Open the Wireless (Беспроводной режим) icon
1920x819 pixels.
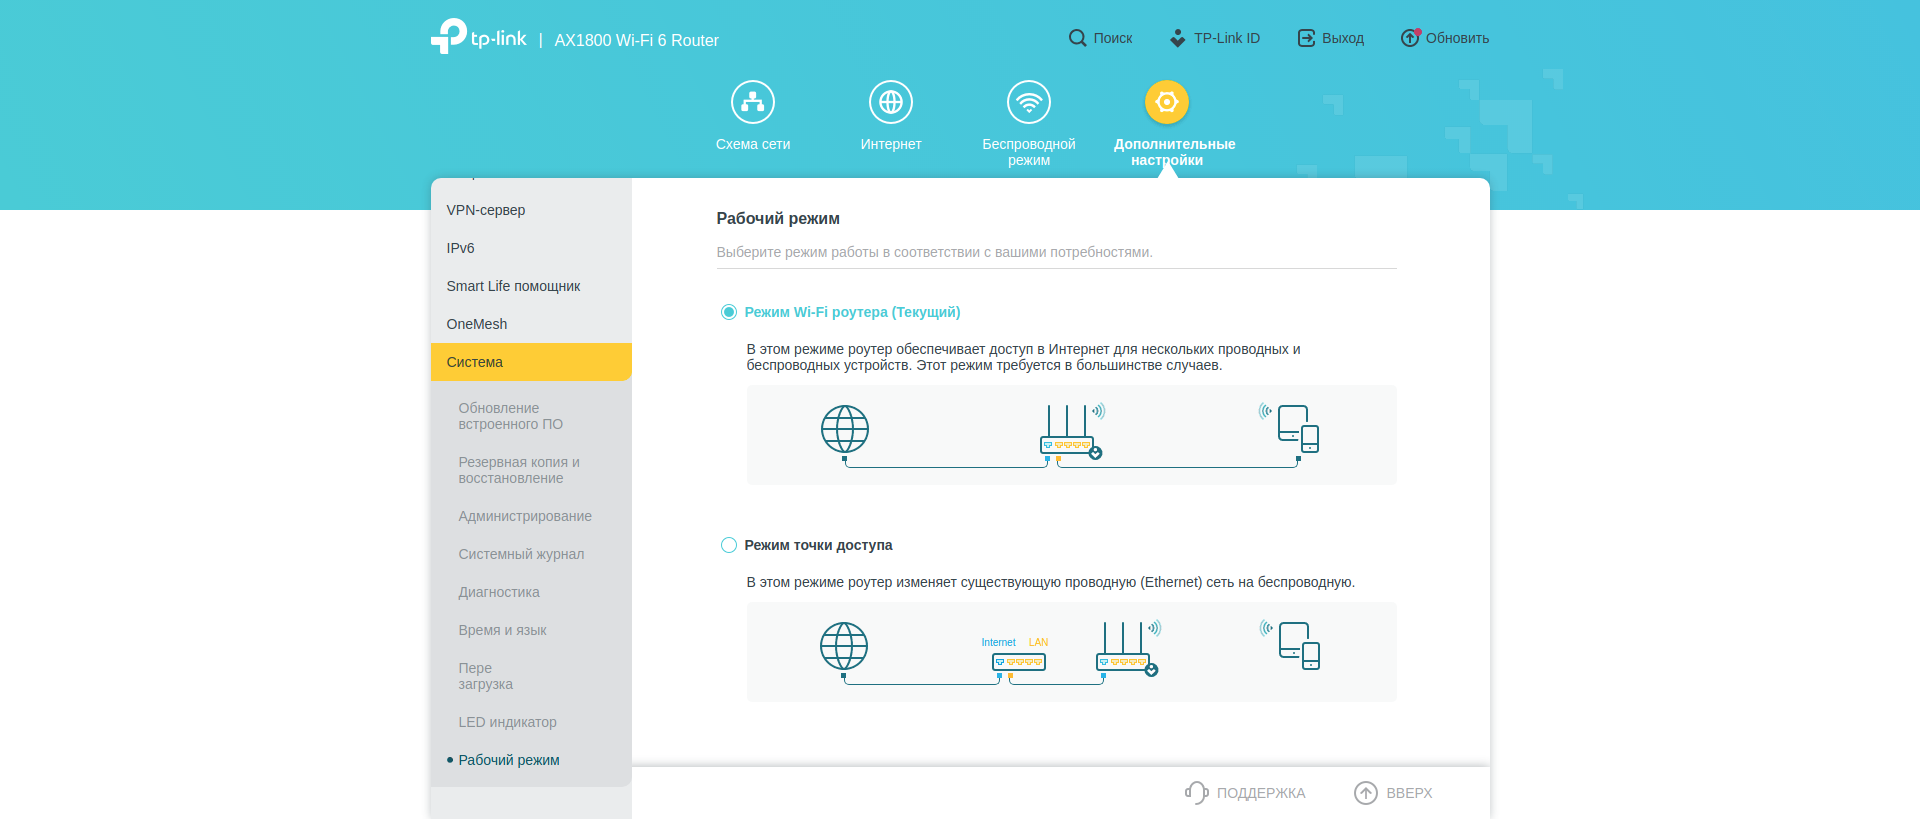1028,102
